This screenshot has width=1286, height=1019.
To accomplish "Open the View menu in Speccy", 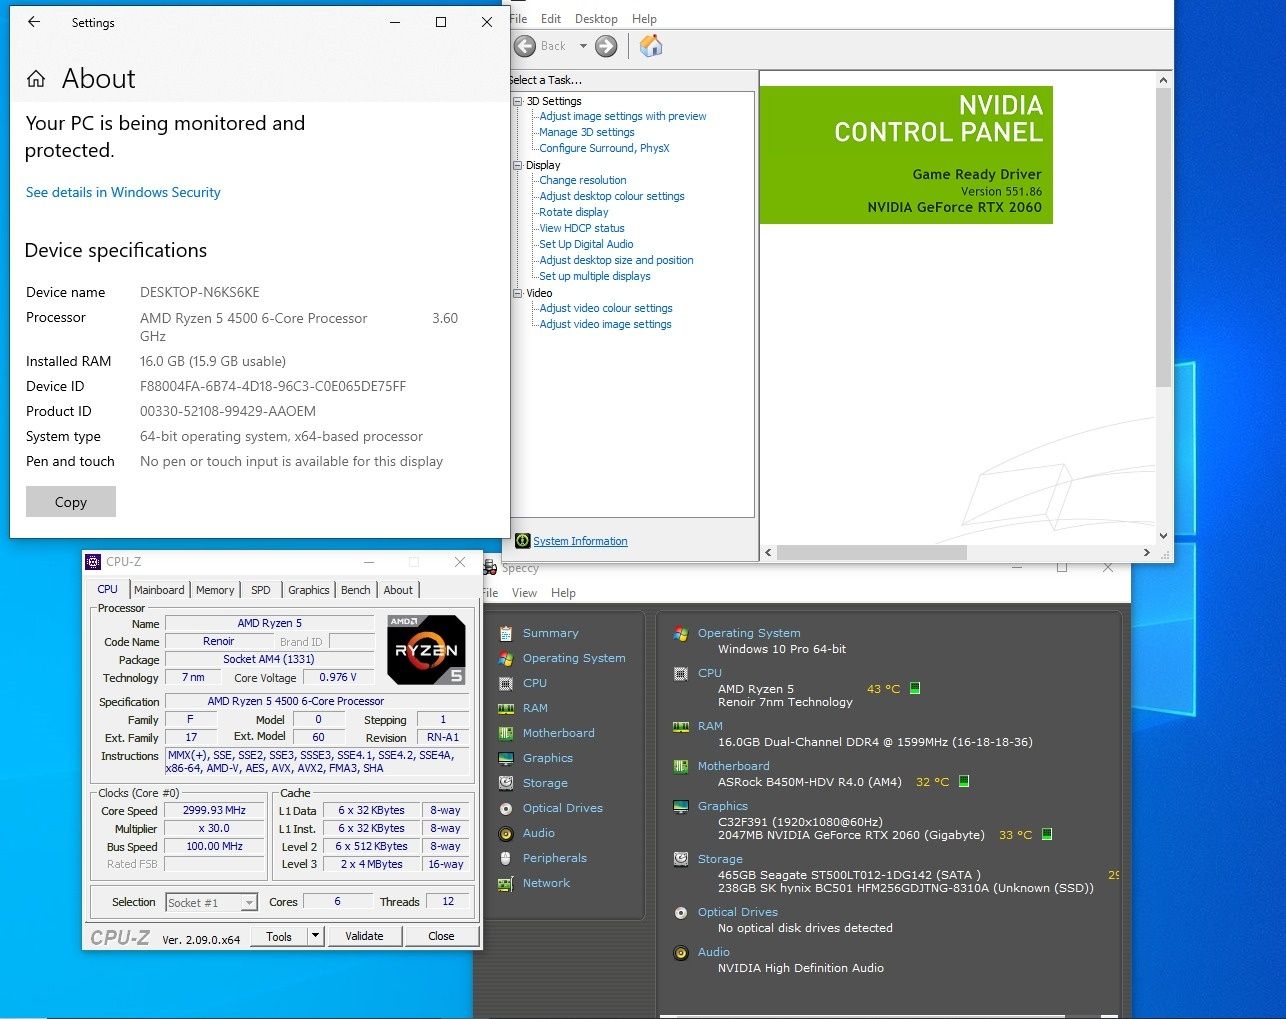I will (x=525, y=593).
